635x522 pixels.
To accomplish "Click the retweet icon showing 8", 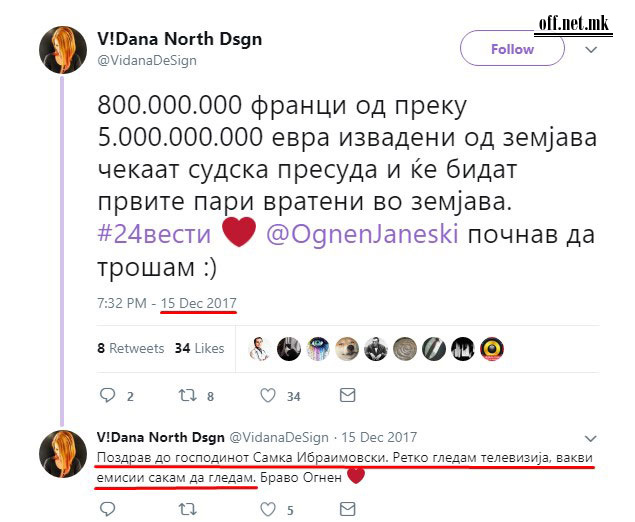I will (x=188, y=395).
